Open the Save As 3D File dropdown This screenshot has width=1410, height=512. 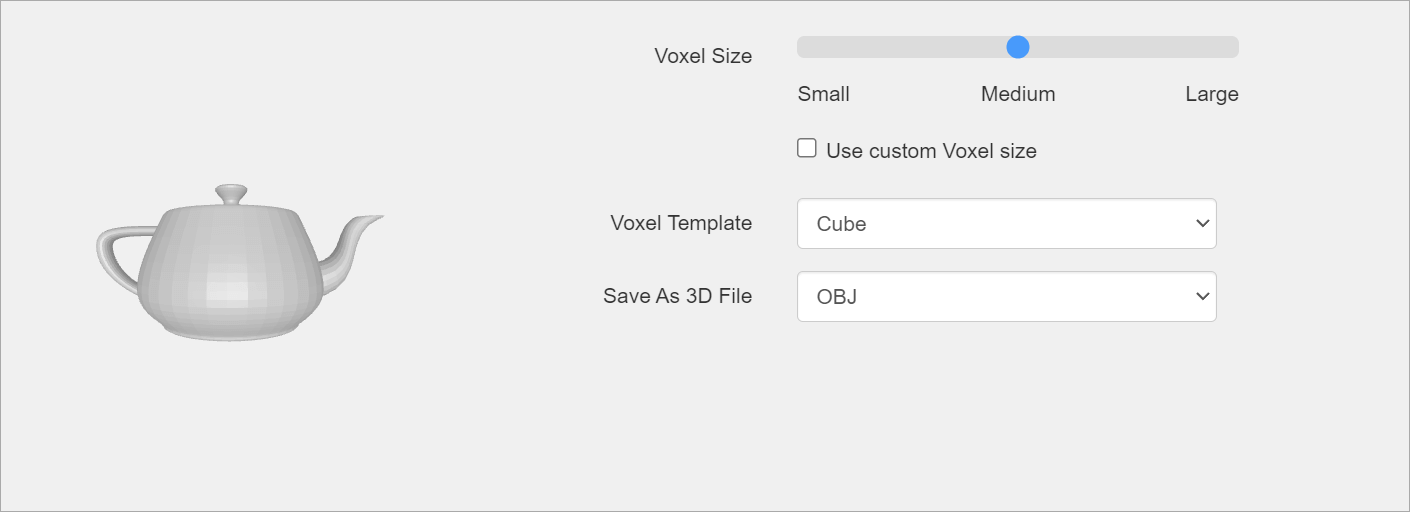click(1005, 296)
